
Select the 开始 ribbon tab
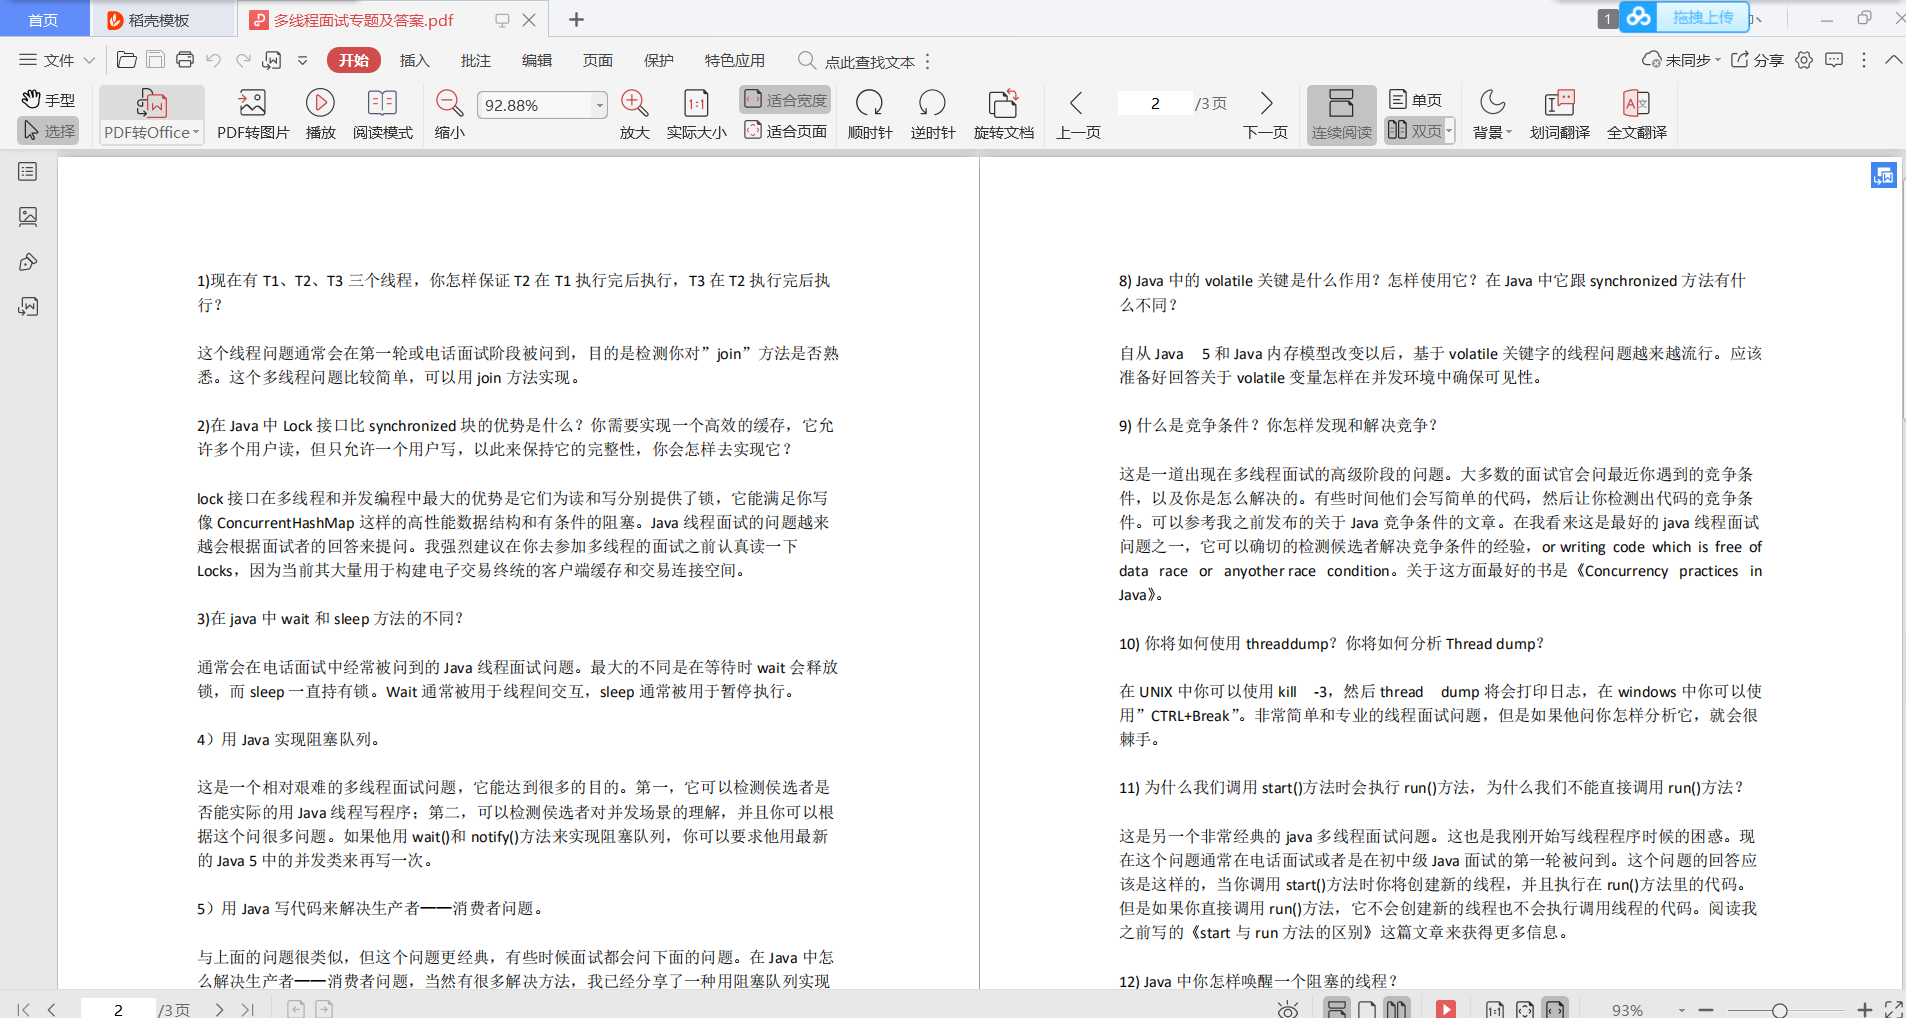tap(354, 60)
